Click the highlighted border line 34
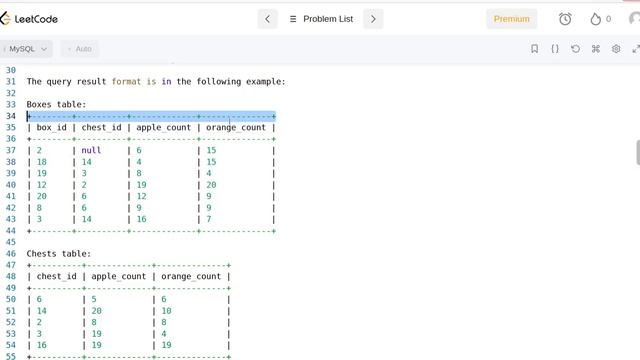 pyautogui.click(x=151, y=116)
